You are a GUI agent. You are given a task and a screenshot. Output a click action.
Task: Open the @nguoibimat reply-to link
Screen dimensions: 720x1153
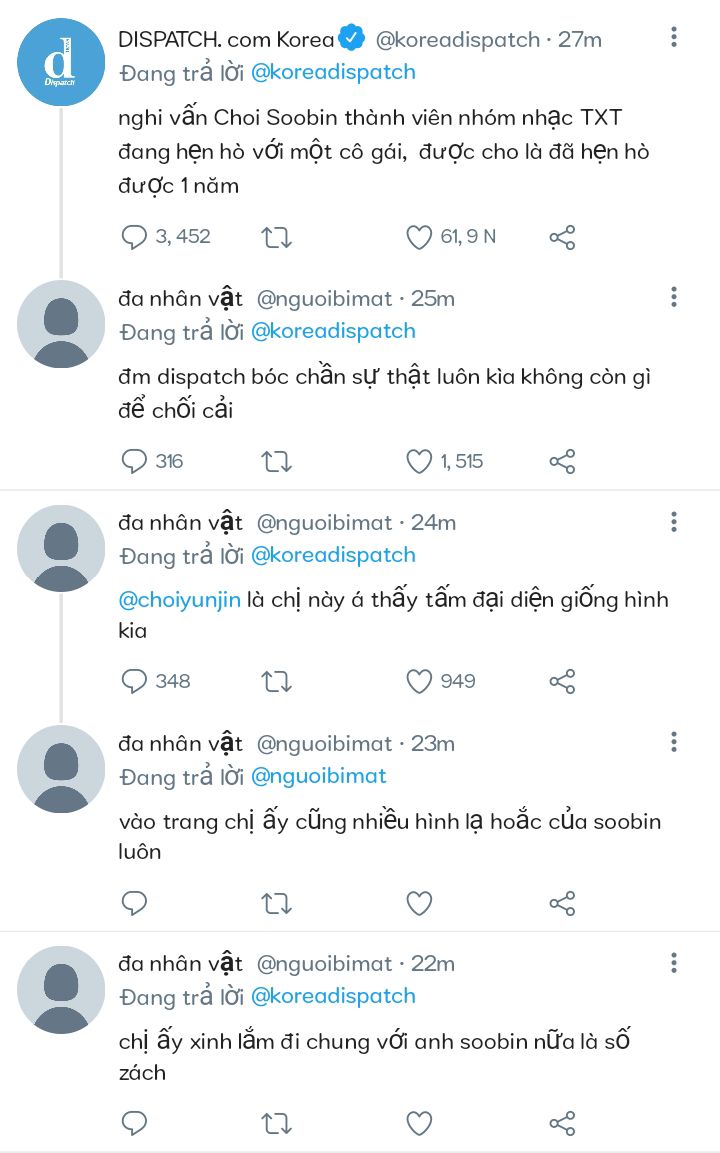[318, 776]
